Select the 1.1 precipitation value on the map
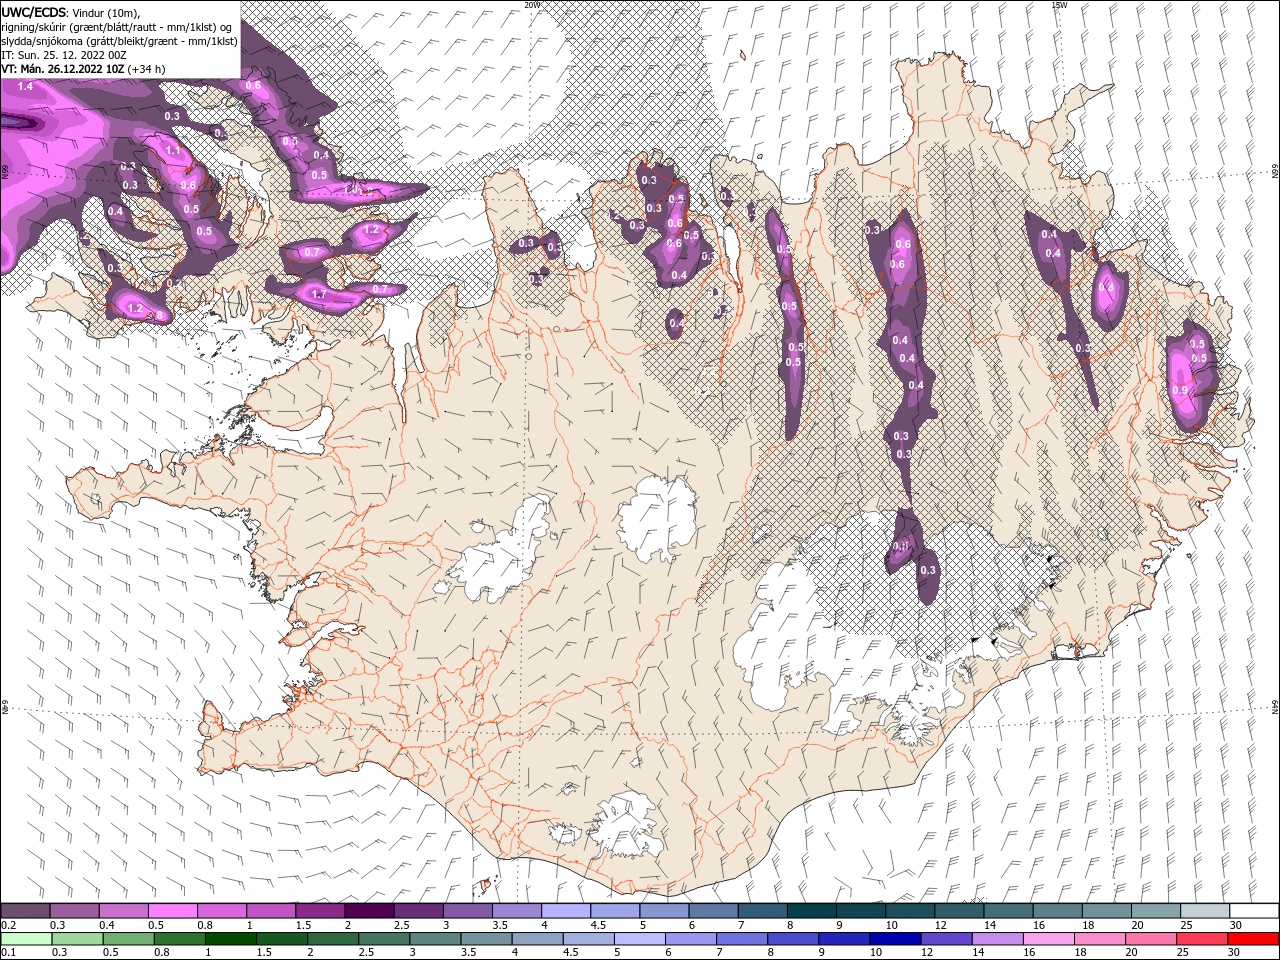 pyautogui.click(x=173, y=151)
